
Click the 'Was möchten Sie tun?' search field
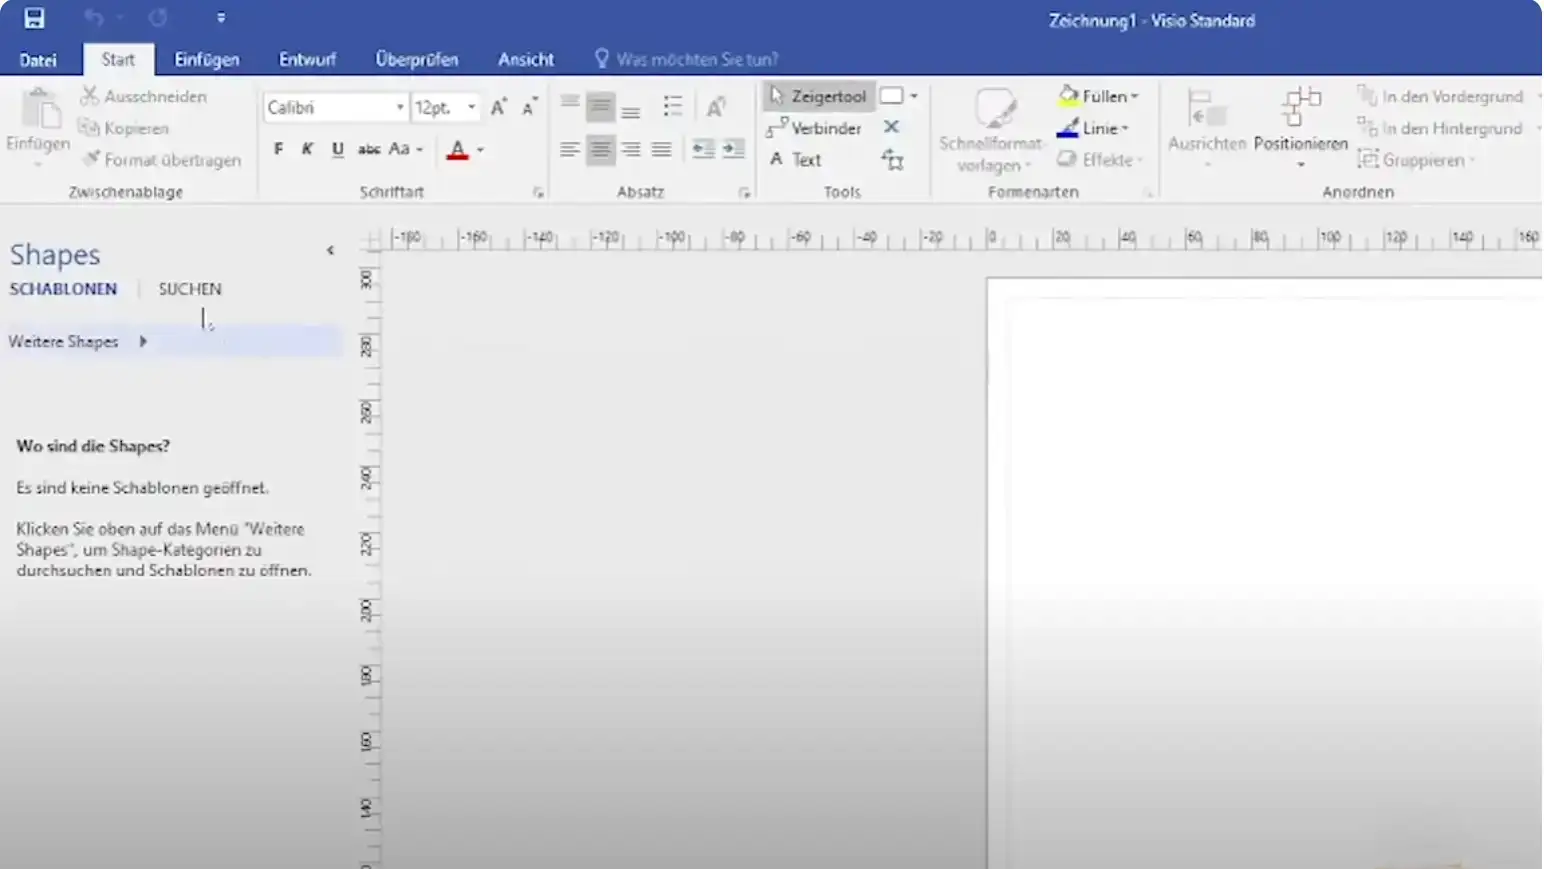point(696,59)
